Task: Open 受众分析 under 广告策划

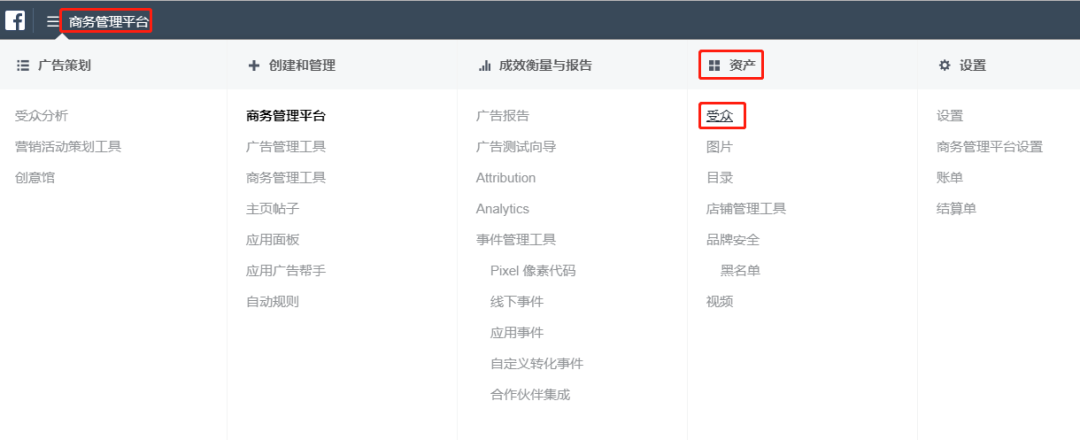Action: (x=42, y=116)
